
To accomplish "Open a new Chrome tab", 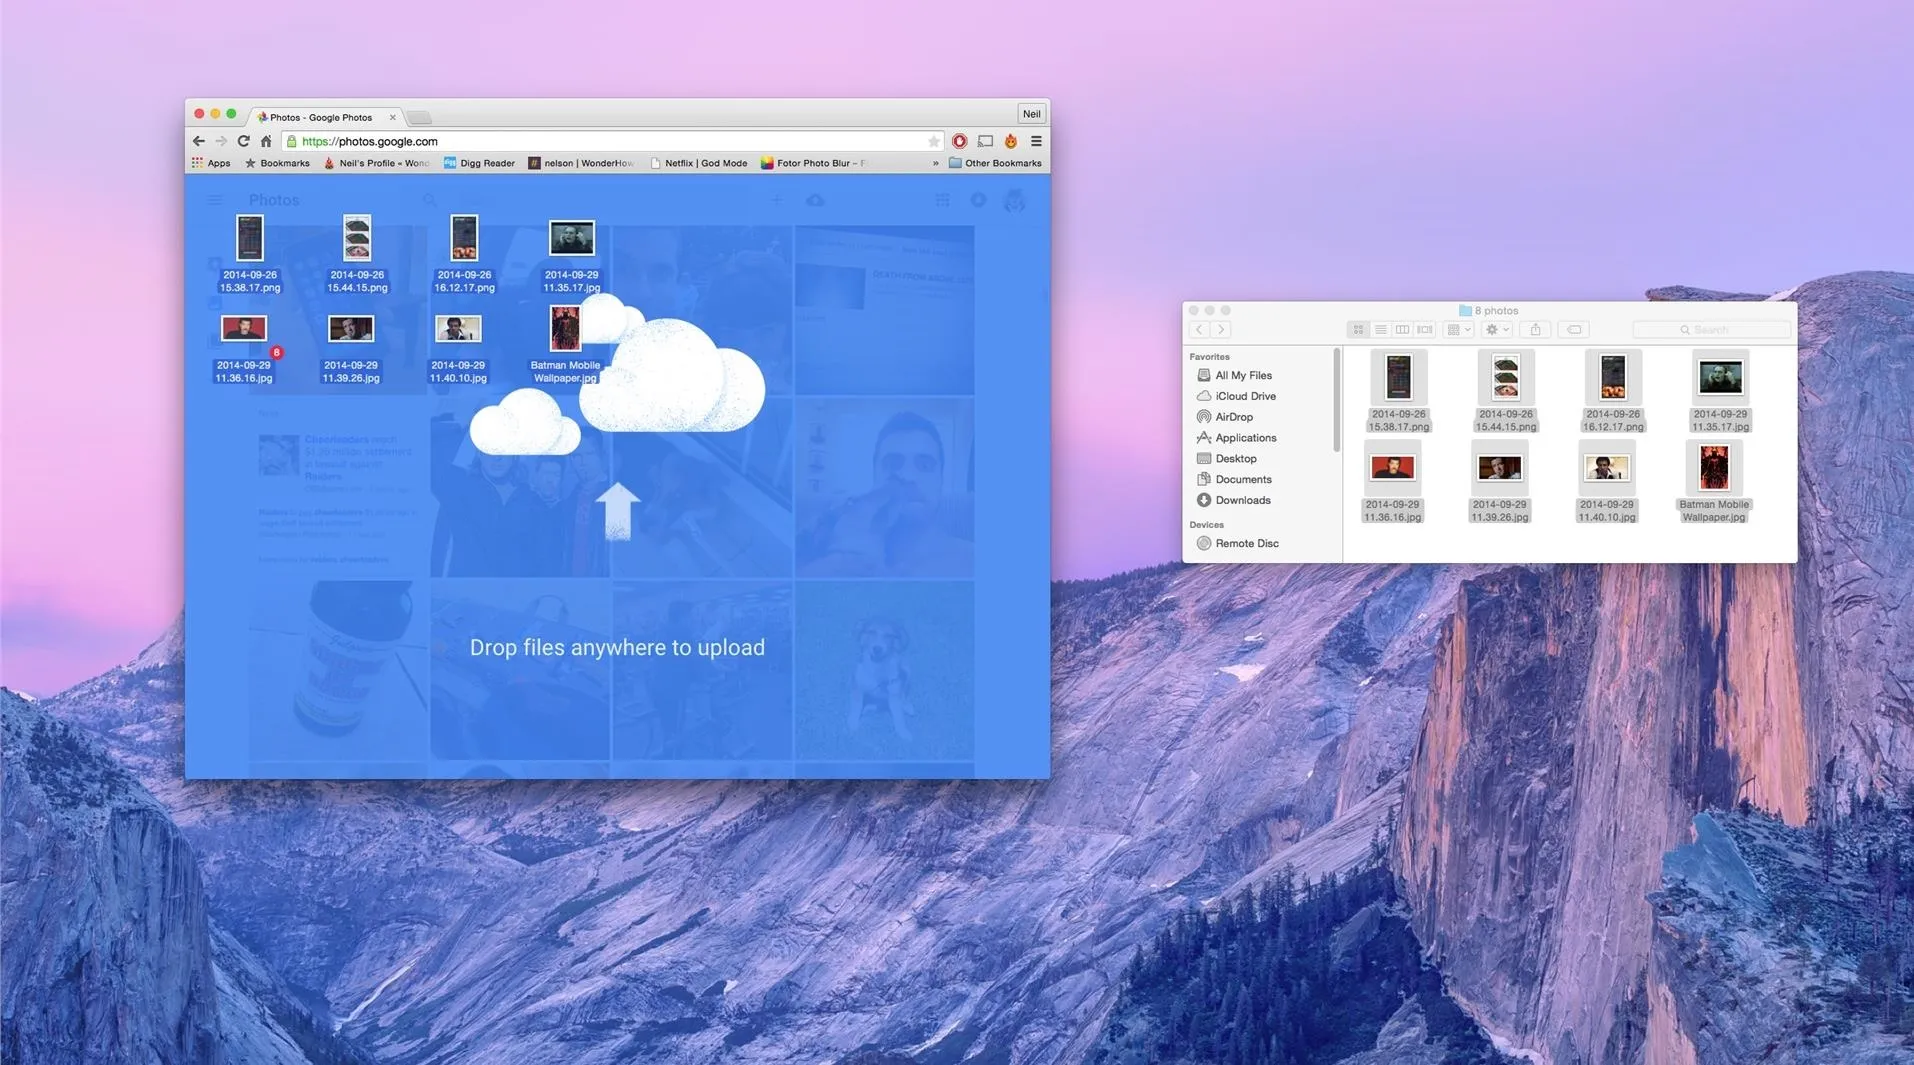I will (420, 118).
